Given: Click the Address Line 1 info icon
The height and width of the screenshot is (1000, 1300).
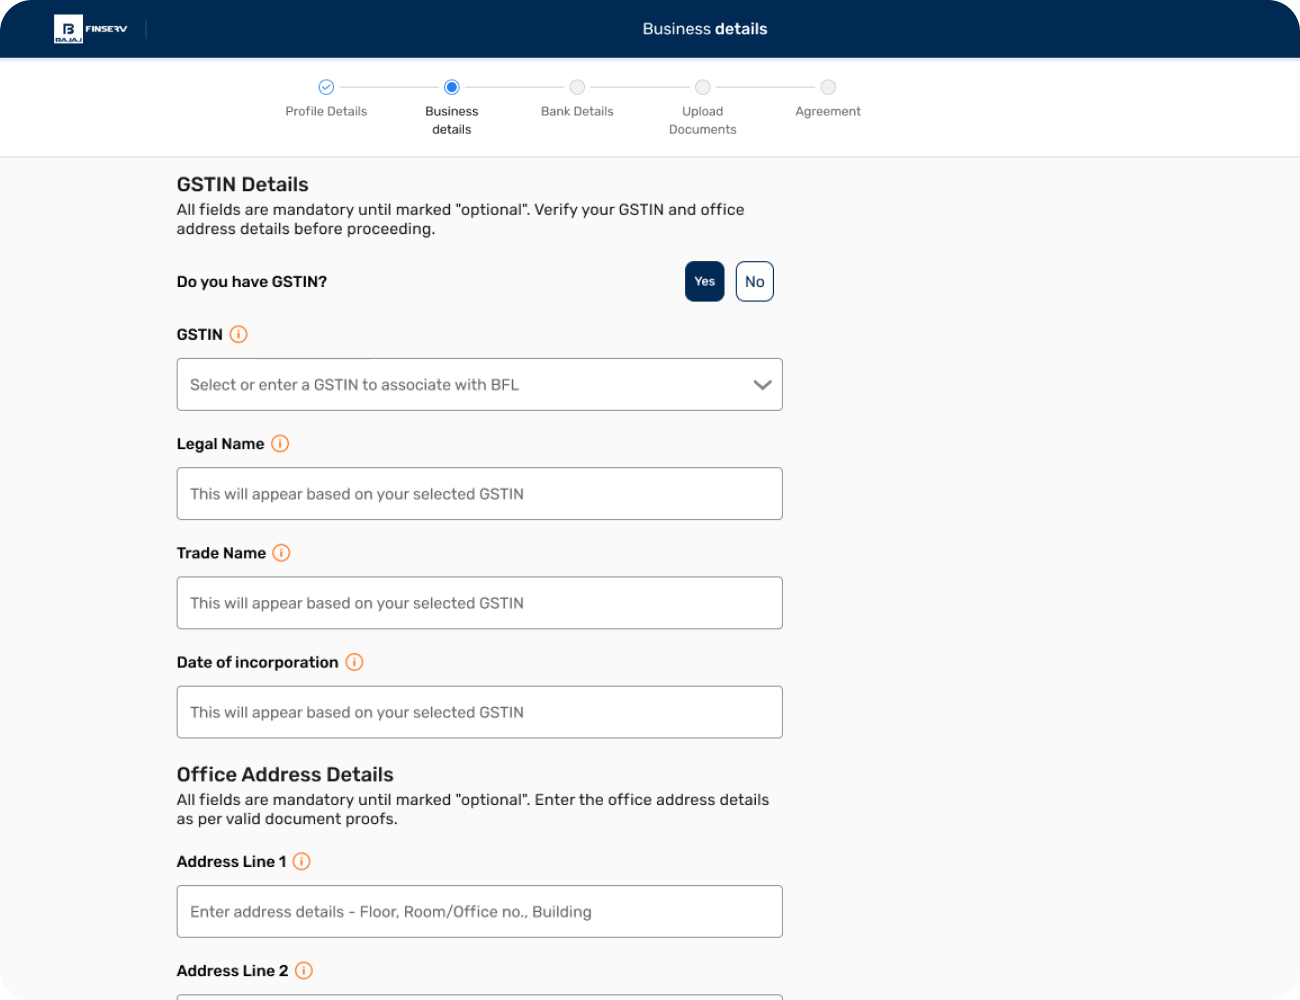Looking at the screenshot, I should (301, 862).
